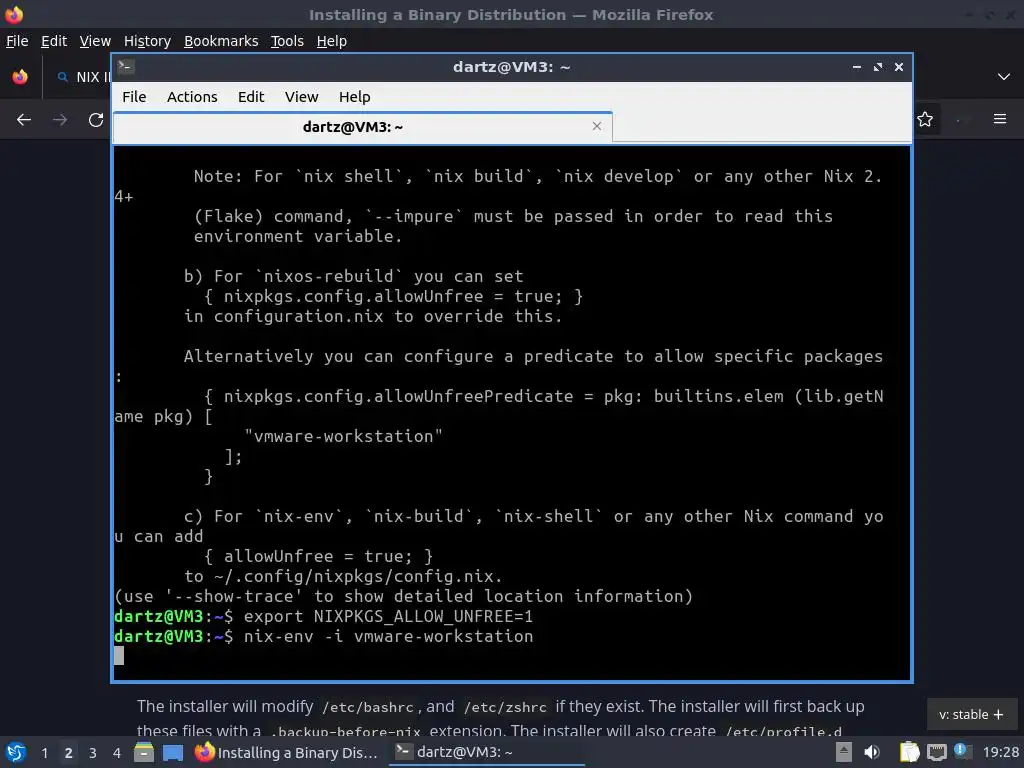Click the 'nix-env -i vmware-workstation' command line

[x=389, y=636]
